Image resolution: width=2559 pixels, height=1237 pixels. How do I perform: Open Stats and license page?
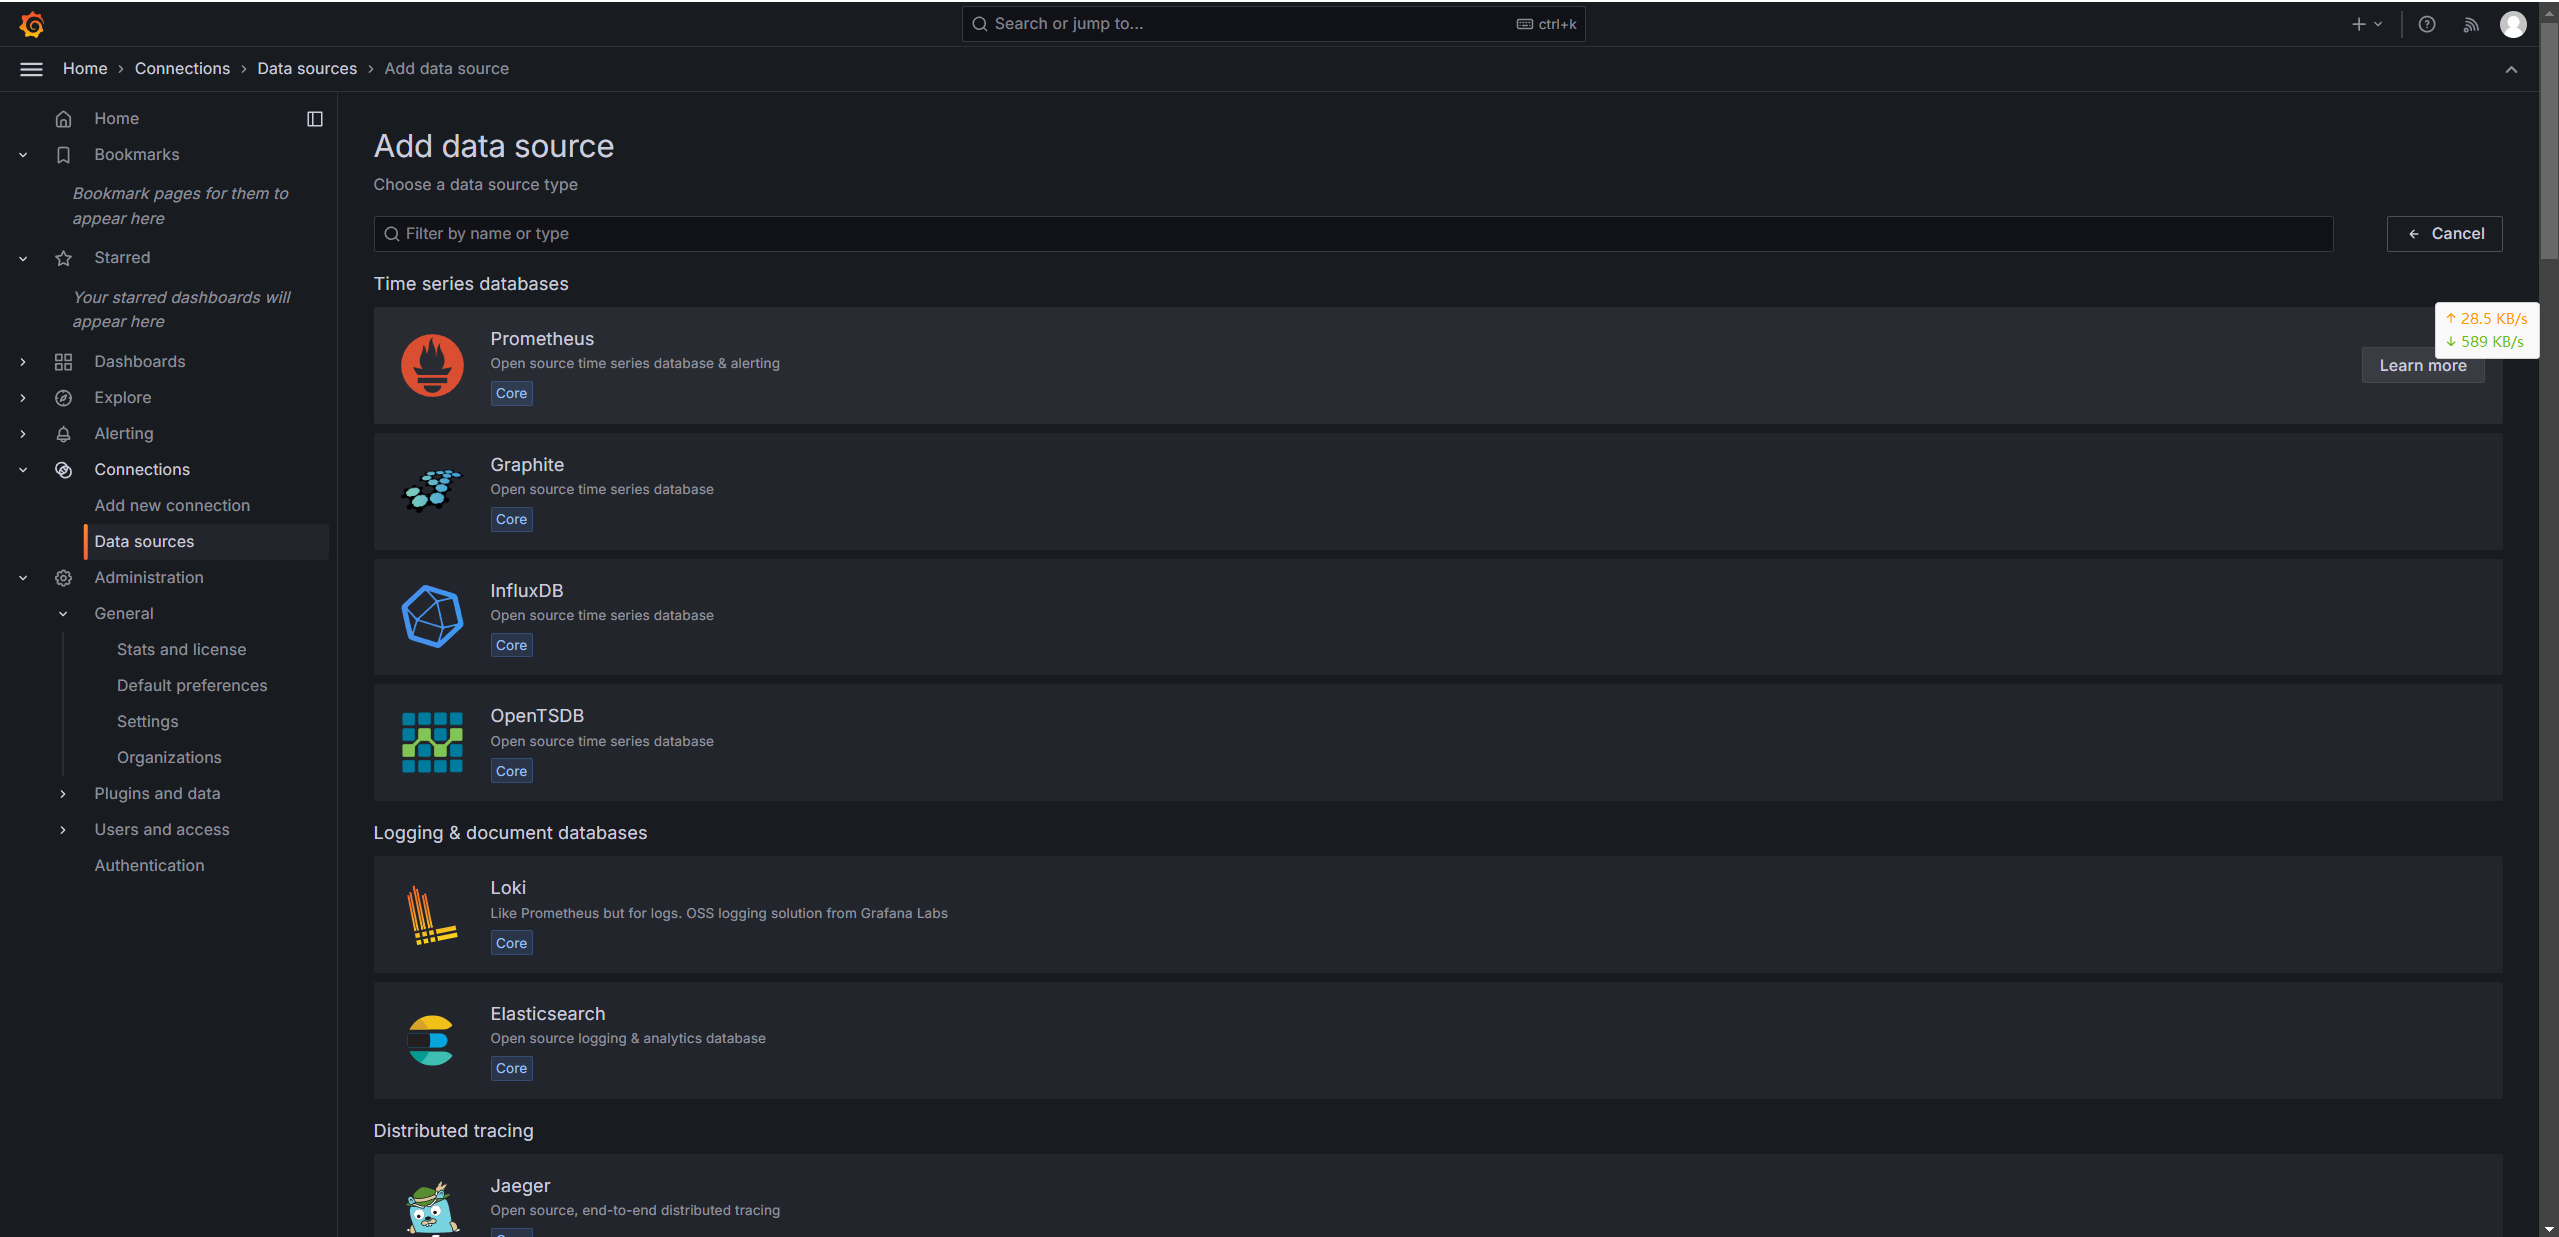pos(181,650)
